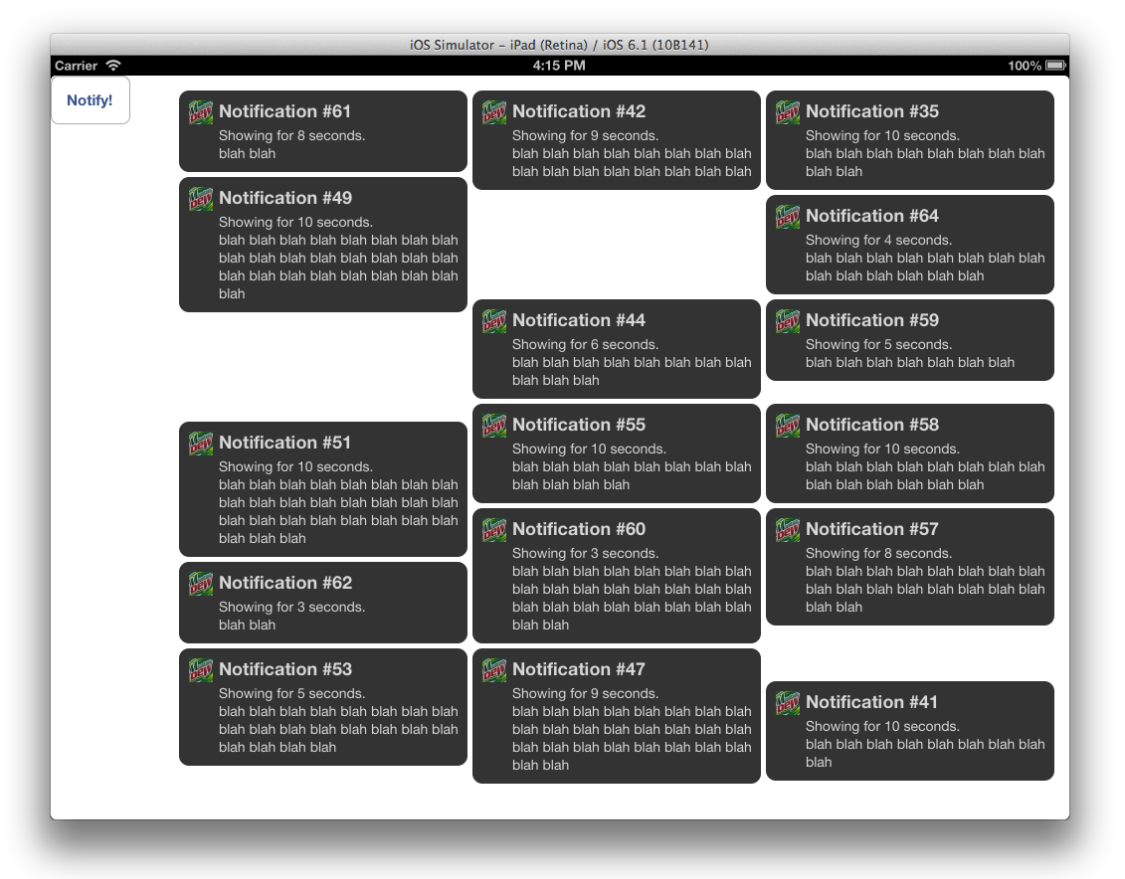Select the Notification #51 title text
1125x879 pixels.
pyautogui.click(x=285, y=443)
